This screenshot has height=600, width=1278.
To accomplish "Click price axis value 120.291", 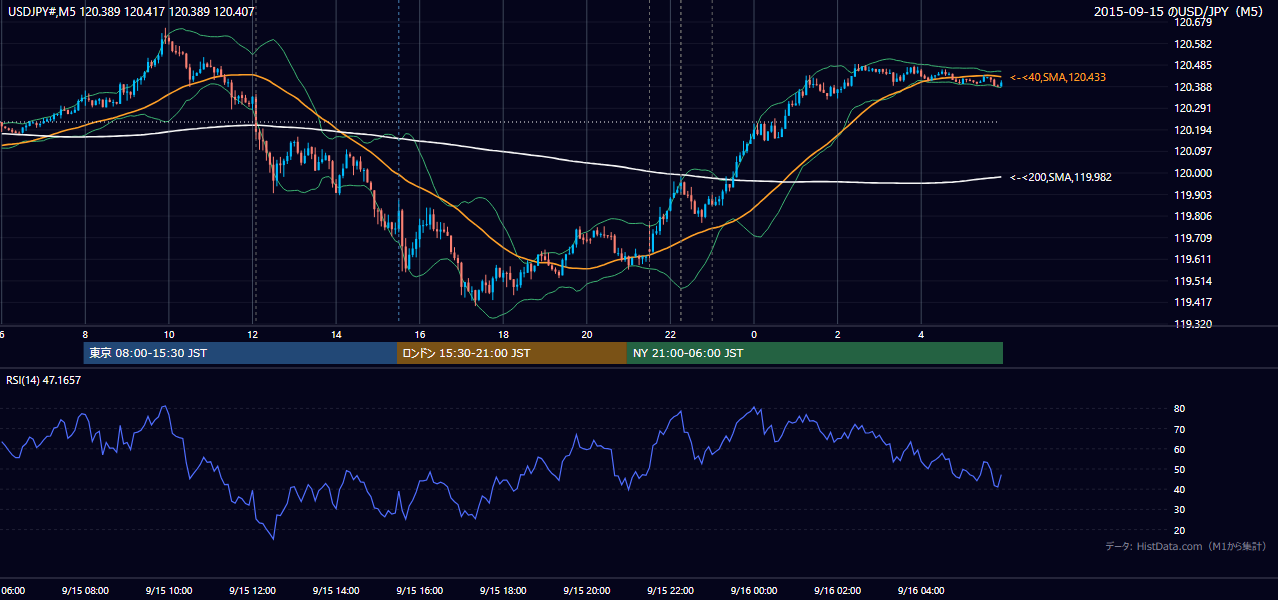I will pyautogui.click(x=1193, y=108).
